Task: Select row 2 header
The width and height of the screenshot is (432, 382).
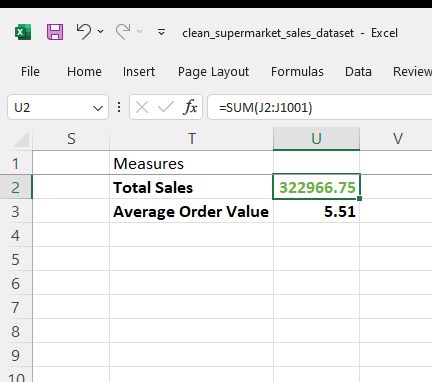Action: [x=16, y=187]
